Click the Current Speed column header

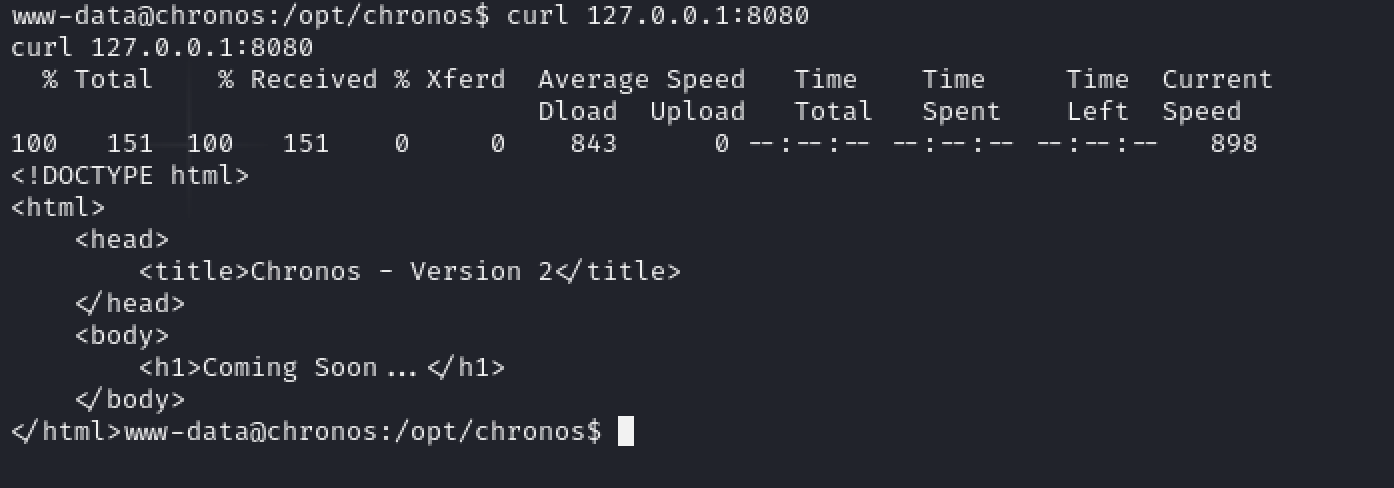(x=1217, y=95)
